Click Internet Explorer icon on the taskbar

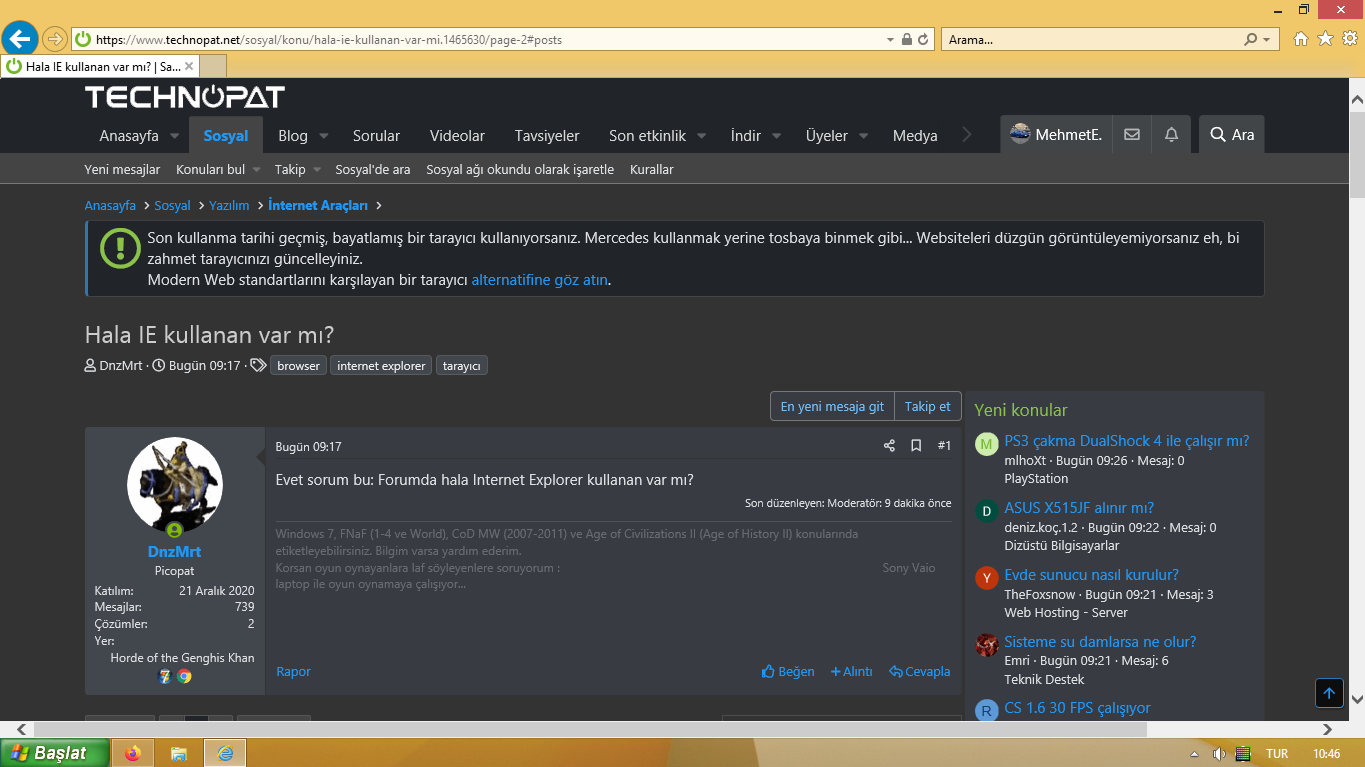pyautogui.click(x=225, y=753)
